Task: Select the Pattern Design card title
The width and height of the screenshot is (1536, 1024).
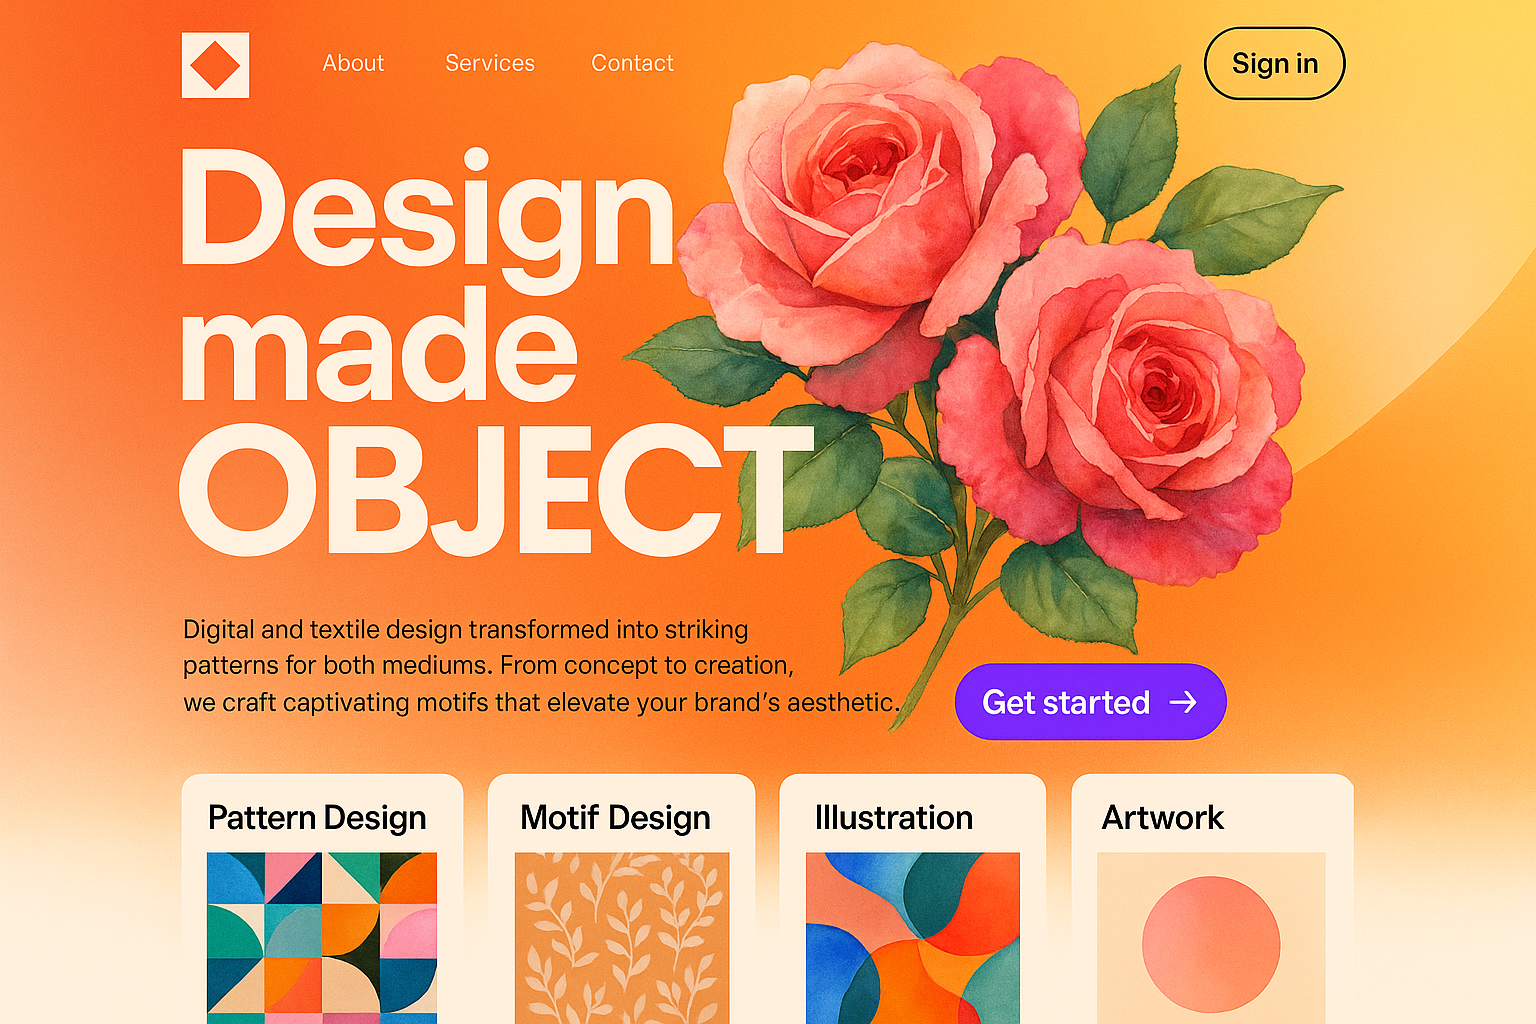Action: click(317, 818)
